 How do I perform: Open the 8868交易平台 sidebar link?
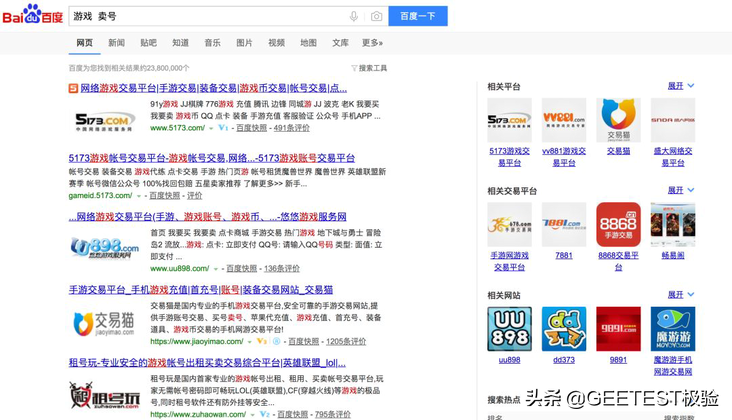point(619,261)
